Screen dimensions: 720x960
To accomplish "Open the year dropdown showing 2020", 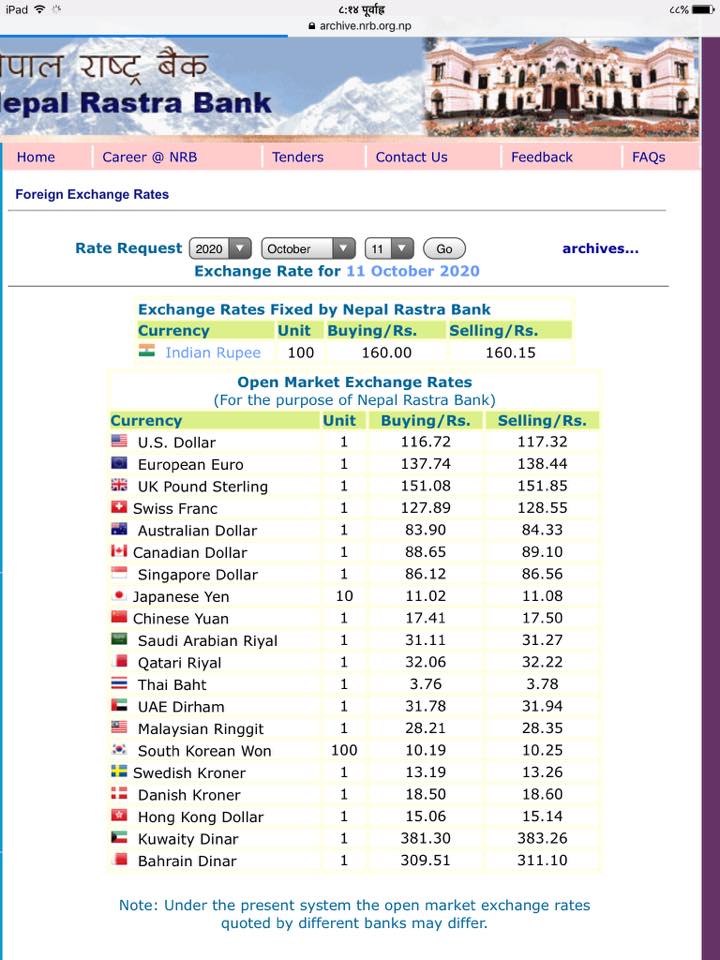I will click(x=220, y=249).
